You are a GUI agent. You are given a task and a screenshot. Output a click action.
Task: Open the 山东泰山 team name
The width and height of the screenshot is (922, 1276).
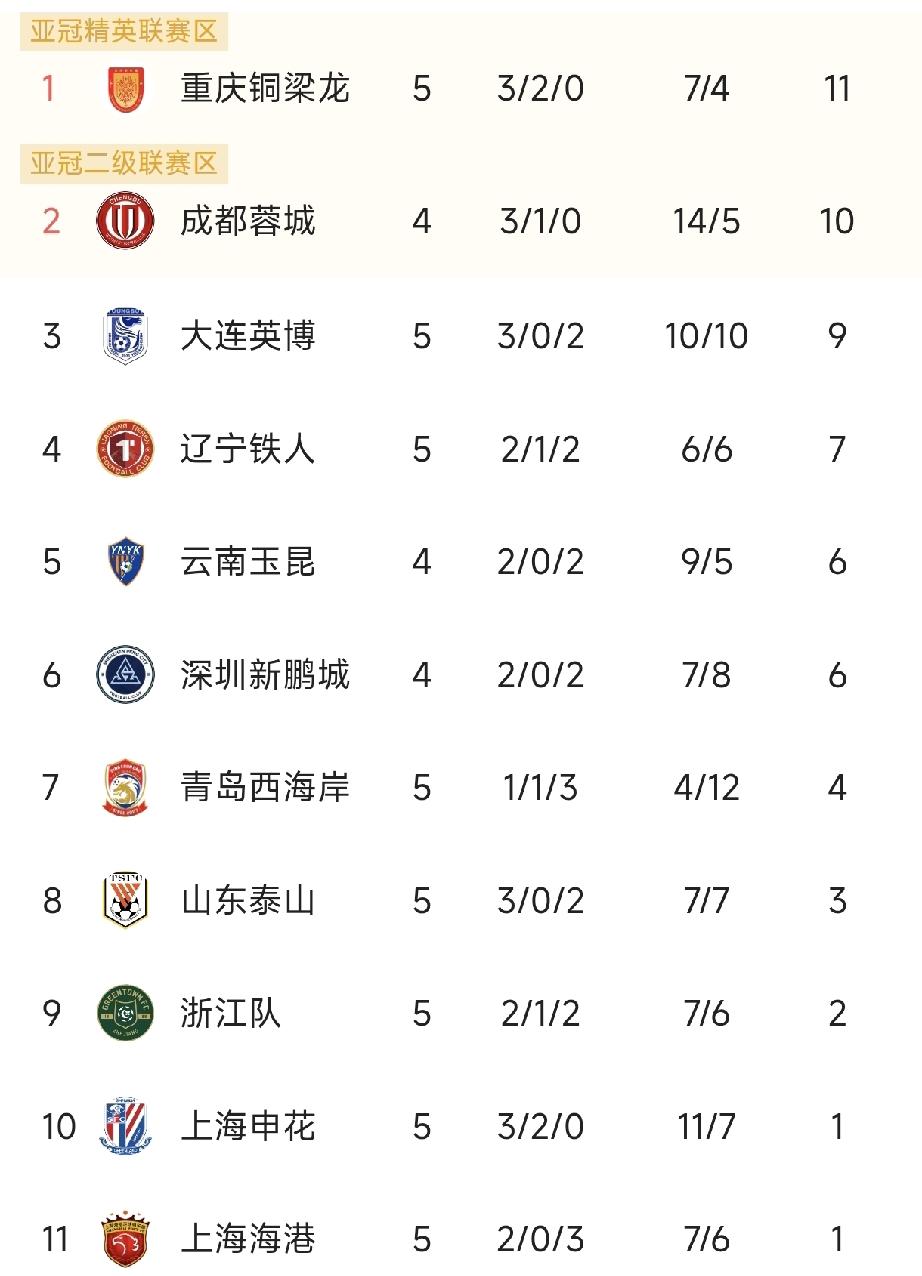pos(248,901)
